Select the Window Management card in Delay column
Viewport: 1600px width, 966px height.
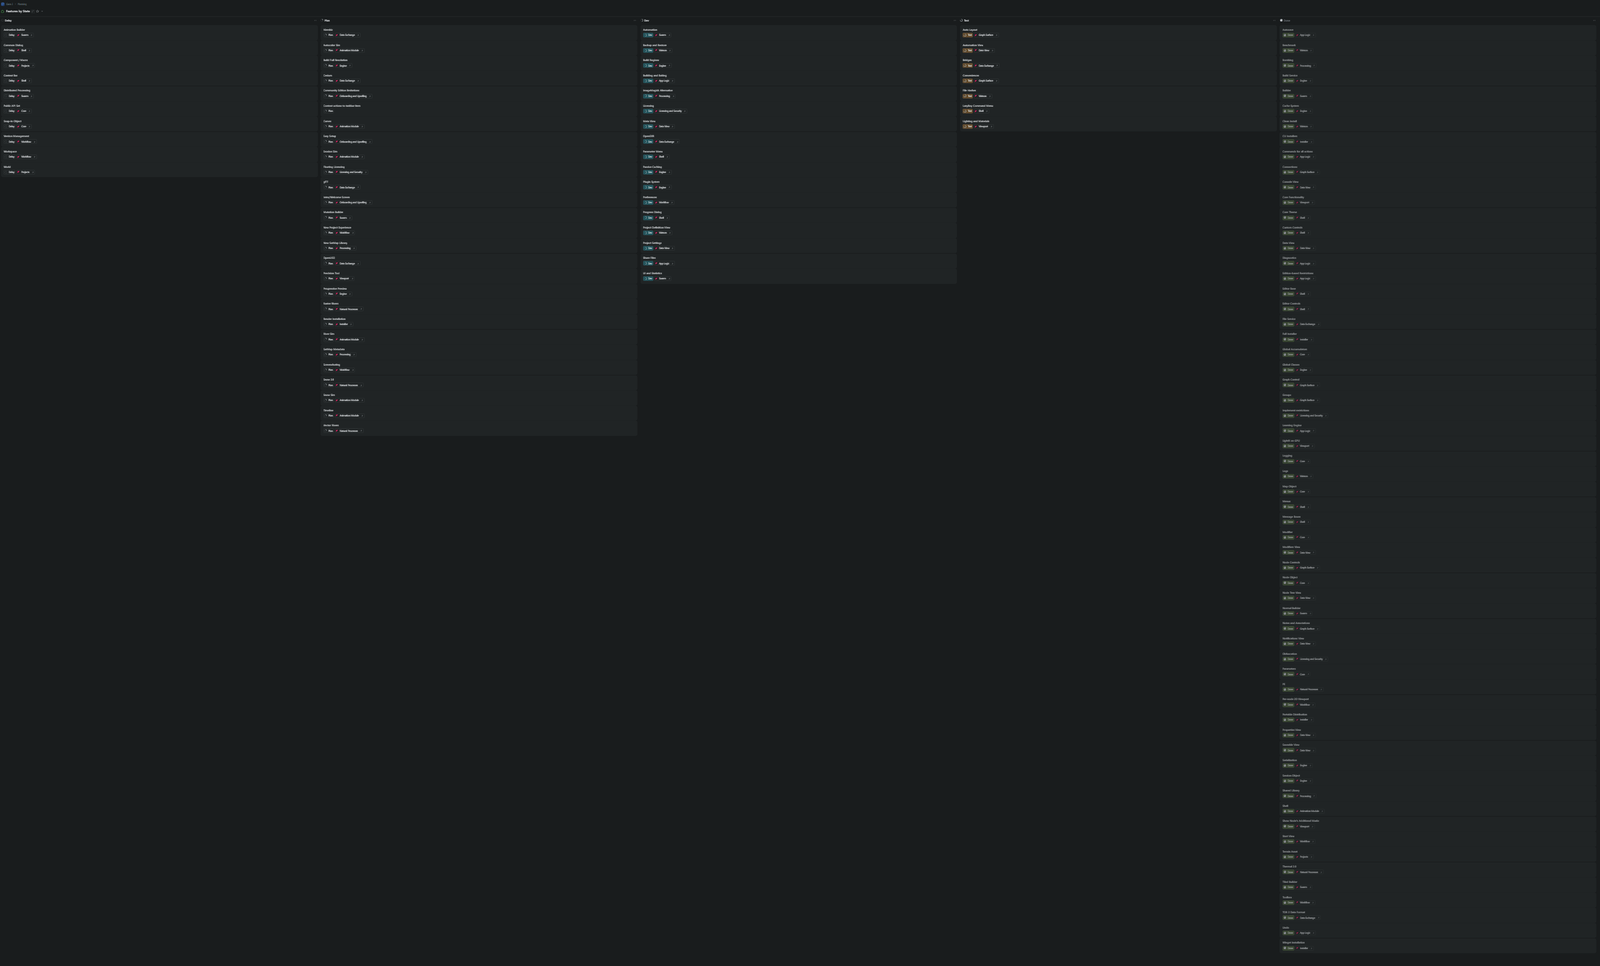click(16, 136)
